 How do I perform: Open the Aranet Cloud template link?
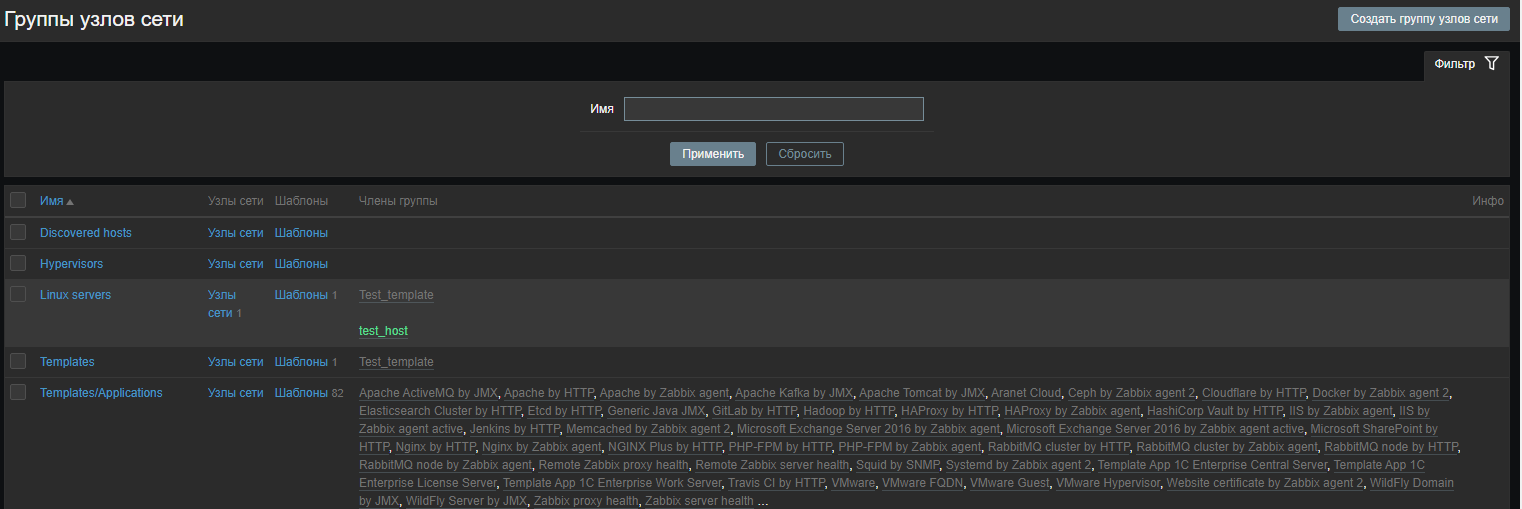tap(1026, 393)
